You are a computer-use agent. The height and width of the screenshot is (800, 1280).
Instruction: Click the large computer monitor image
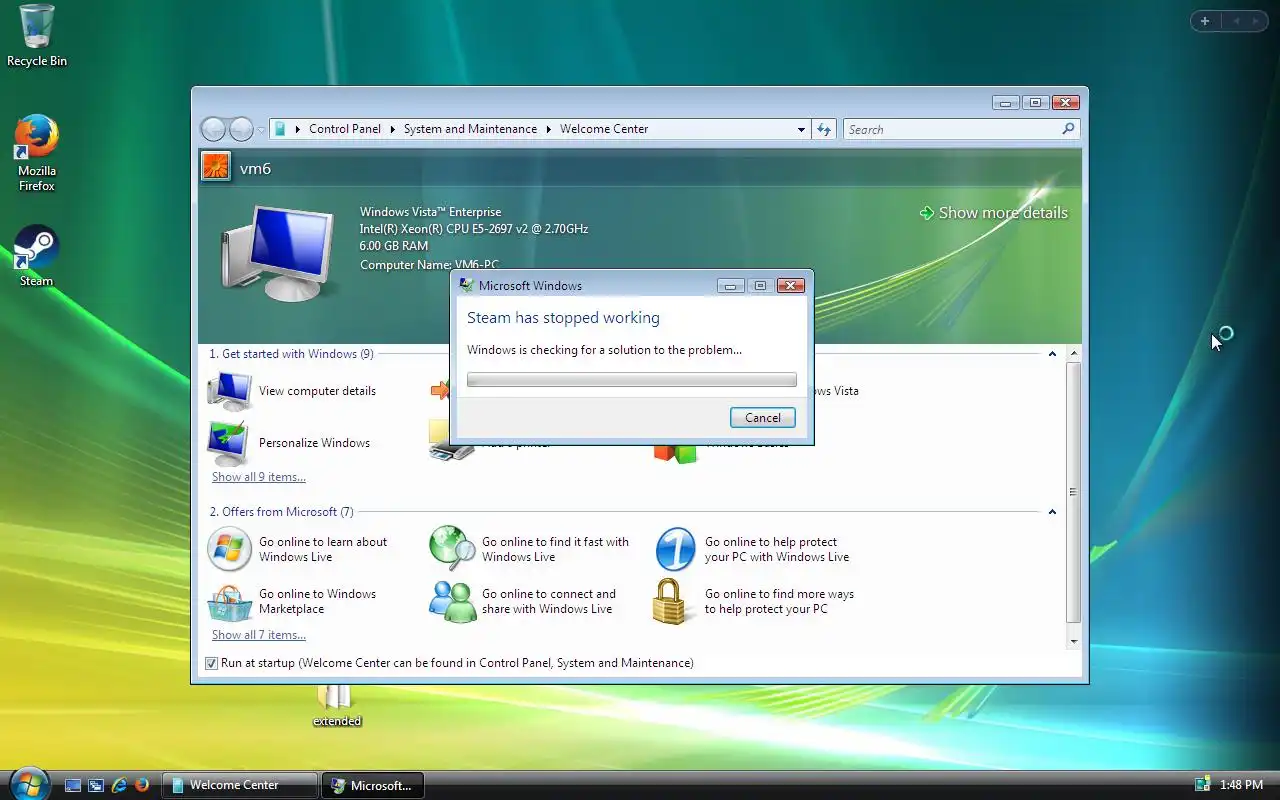(x=279, y=253)
